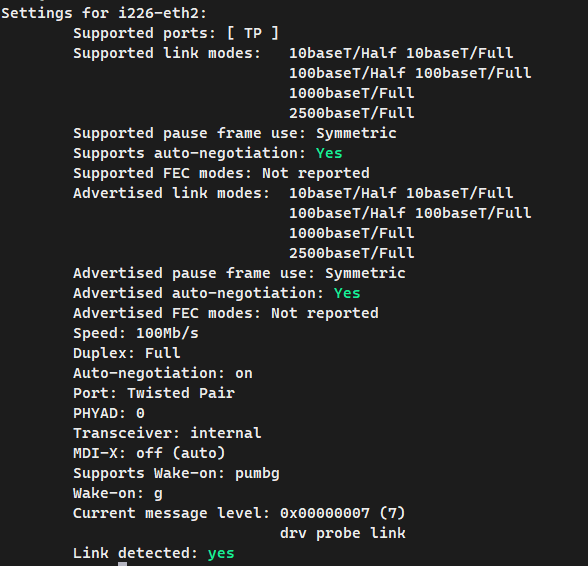The image size is (588, 566).
Task: Click the '0x00000007 (7)' message level value
Action: click(x=343, y=513)
